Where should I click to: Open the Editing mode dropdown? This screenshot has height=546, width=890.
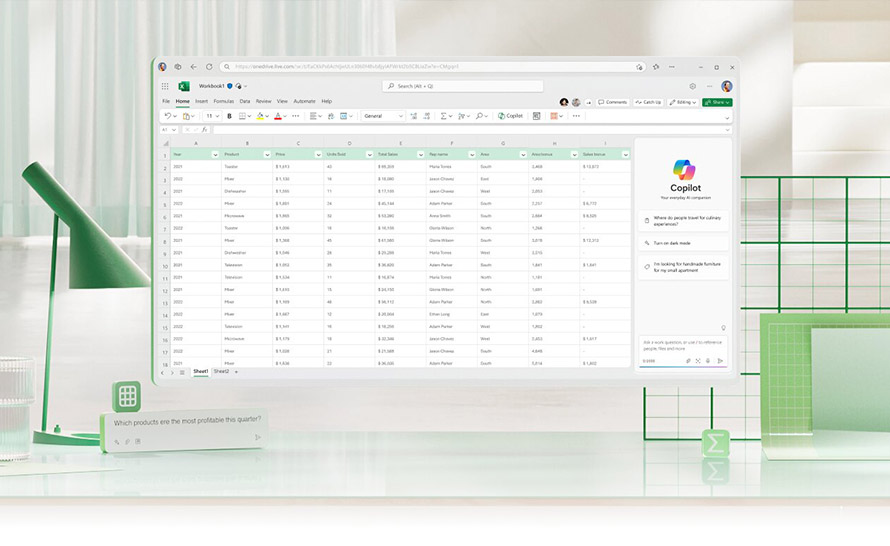(684, 102)
